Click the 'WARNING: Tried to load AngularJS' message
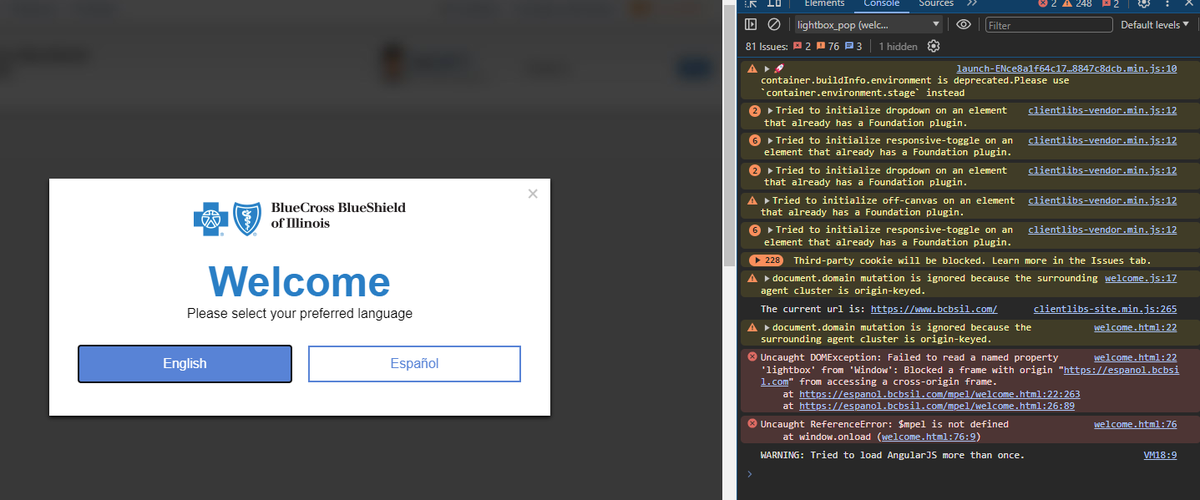The image size is (1200, 500). [892, 455]
